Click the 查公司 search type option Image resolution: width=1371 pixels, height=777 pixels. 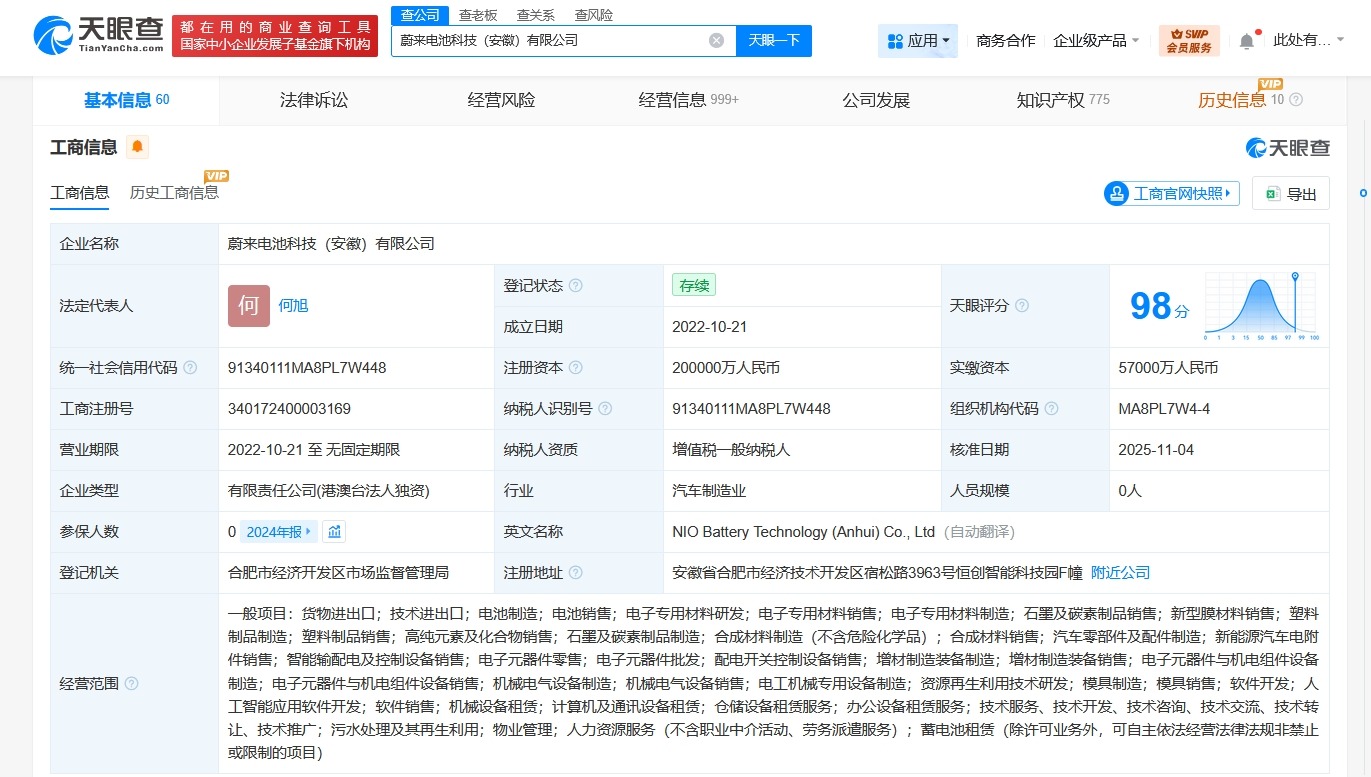[x=419, y=14]
